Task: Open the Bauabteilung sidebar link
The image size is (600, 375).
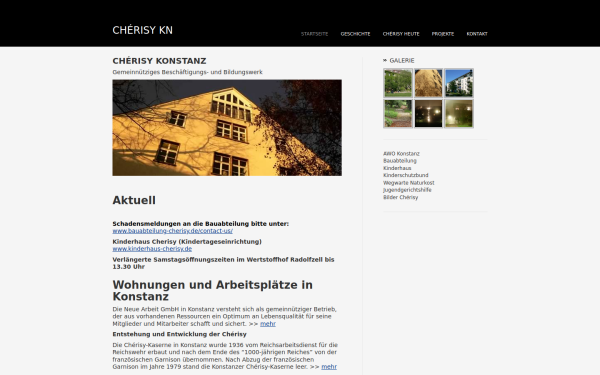Action: 400,161
